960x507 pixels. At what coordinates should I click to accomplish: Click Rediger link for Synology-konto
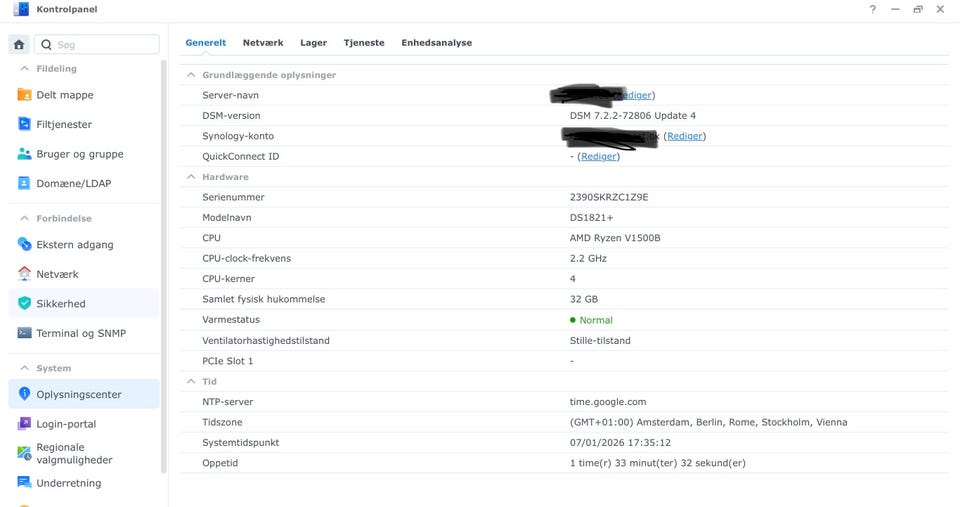pos(684,136)
